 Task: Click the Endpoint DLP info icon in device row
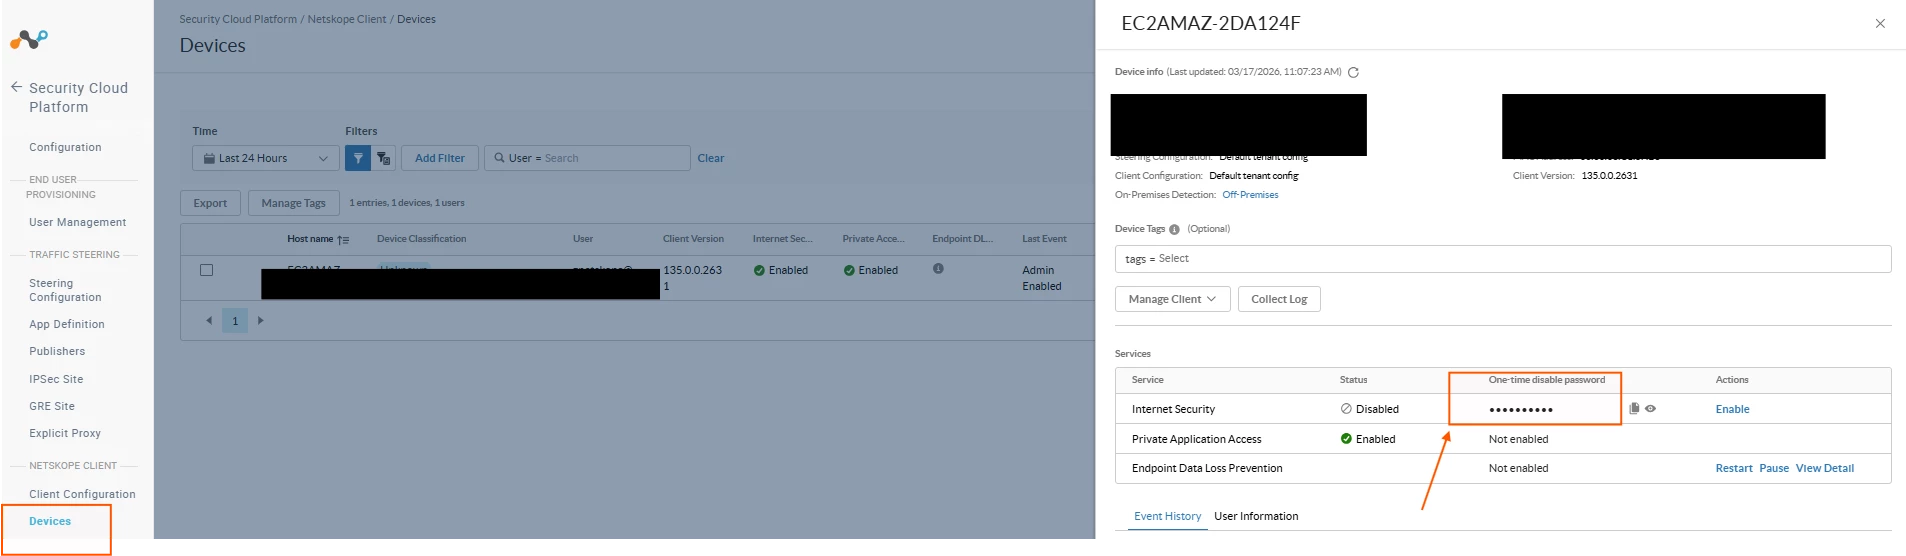[938, 269]
